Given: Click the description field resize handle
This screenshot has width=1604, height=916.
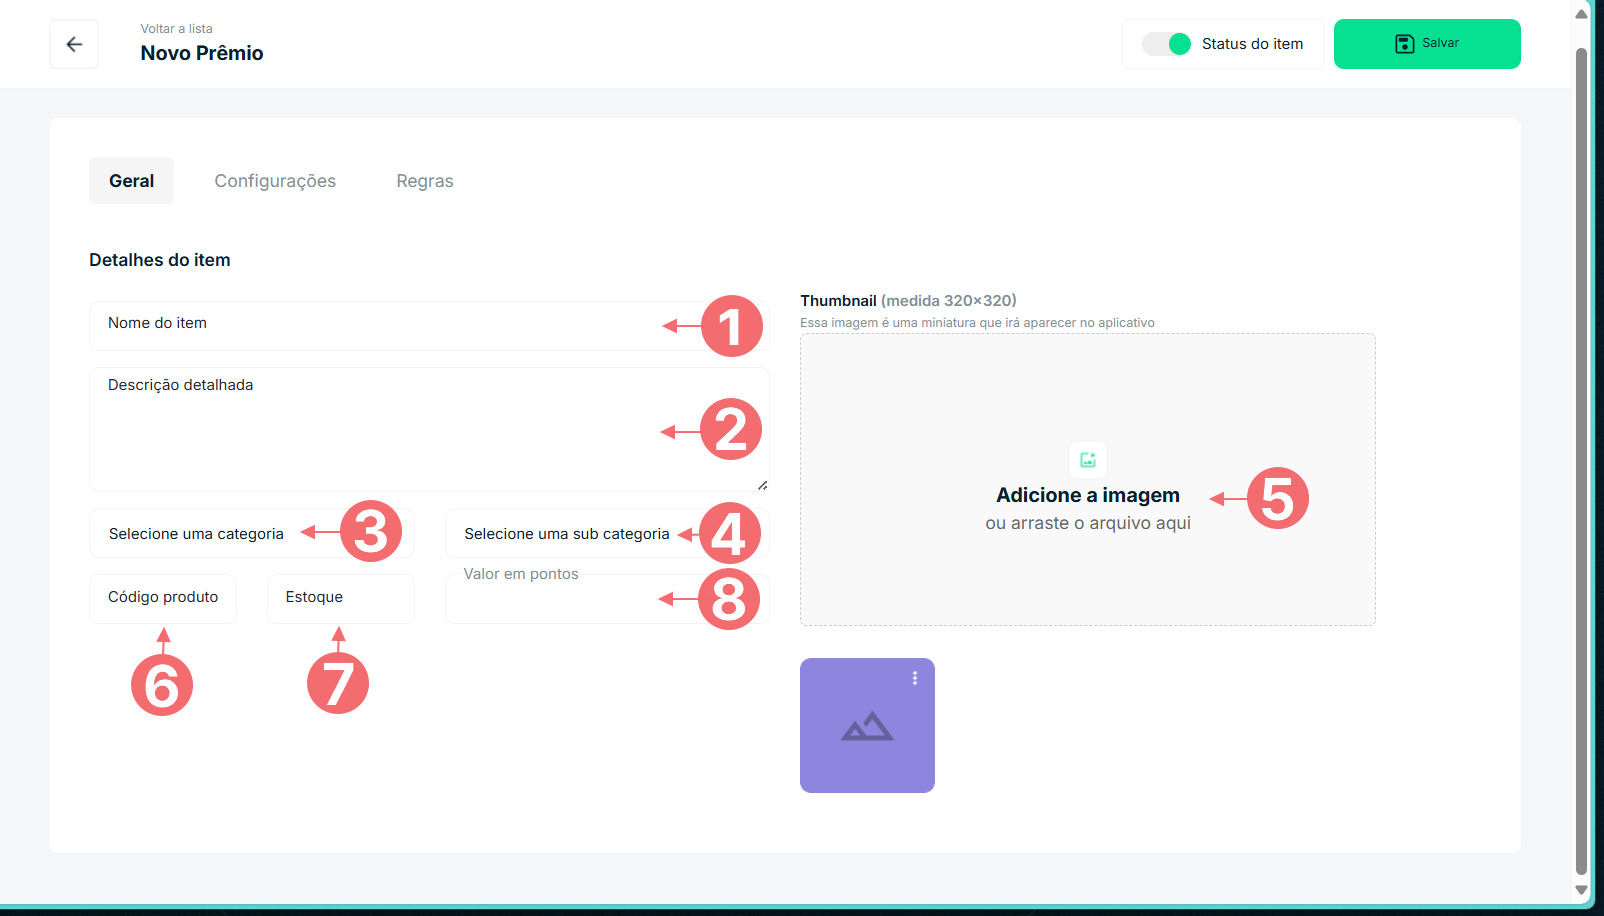Looking at the screenshot, I should [x=762, y=485].
